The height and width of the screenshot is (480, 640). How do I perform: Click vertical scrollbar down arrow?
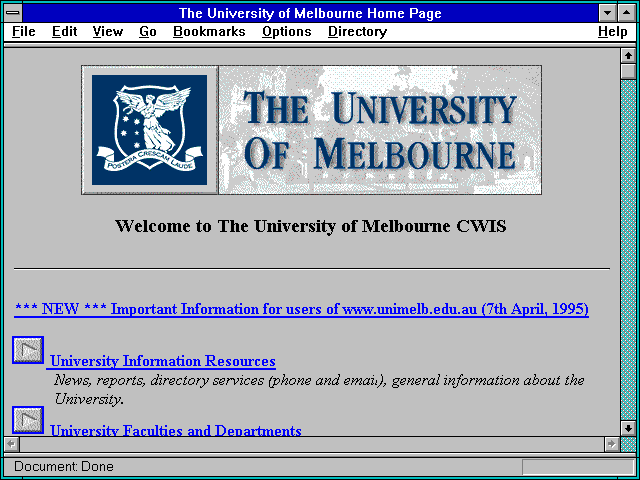coord(628,428)
